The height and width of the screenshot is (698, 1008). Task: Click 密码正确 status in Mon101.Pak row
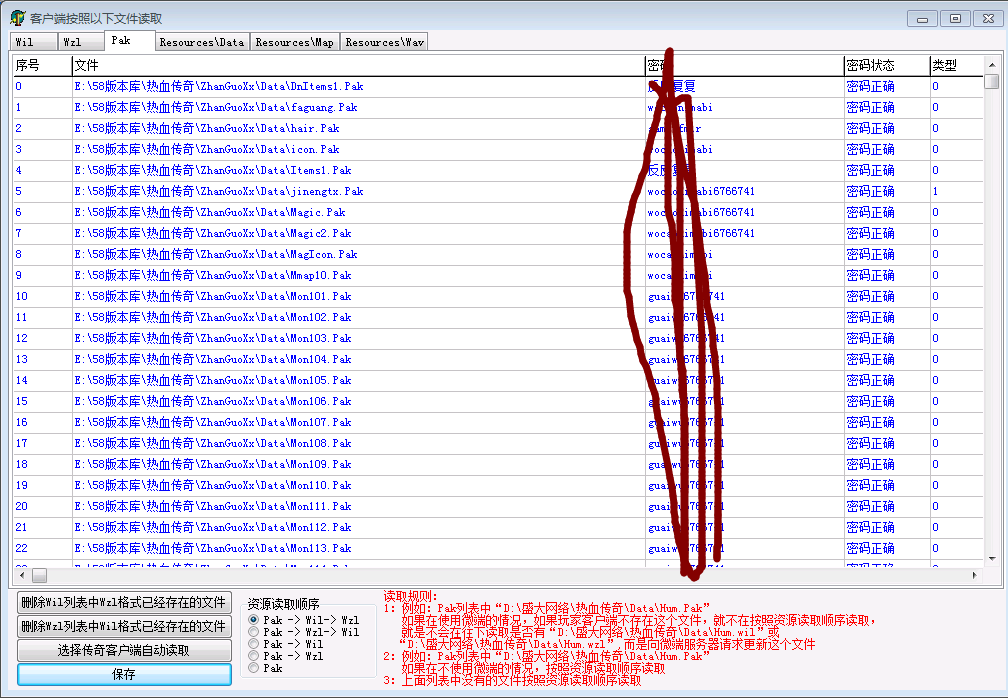870,296
